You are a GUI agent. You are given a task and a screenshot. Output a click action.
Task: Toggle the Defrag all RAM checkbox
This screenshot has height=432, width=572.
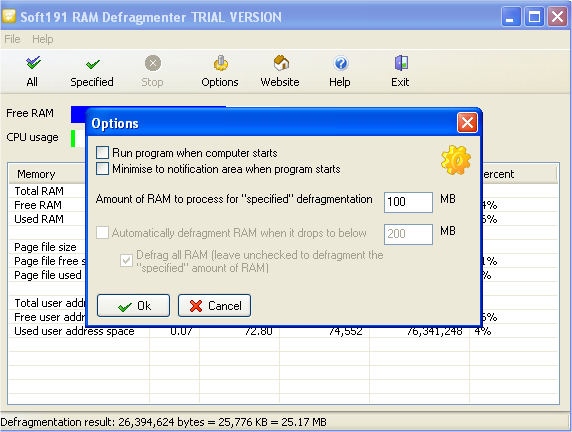point(126,261)
